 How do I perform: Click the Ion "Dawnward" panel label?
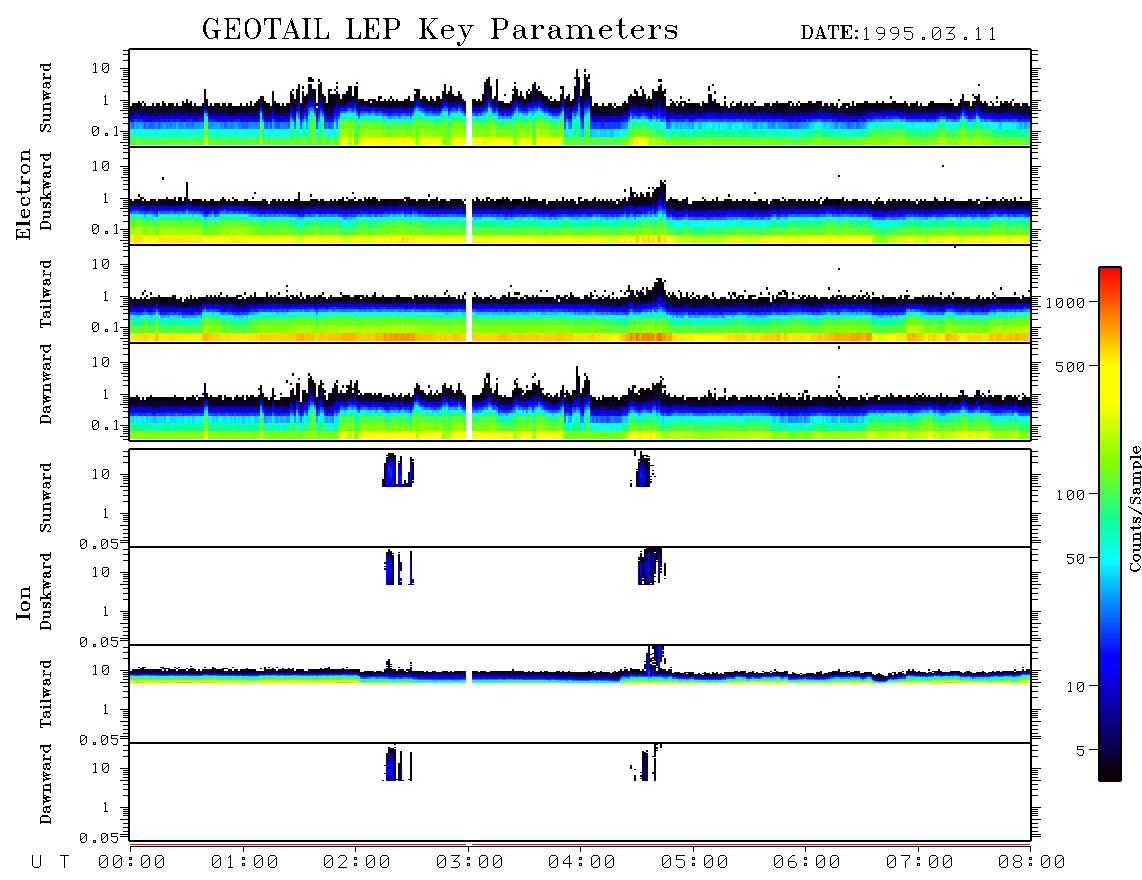pos(46,784)
